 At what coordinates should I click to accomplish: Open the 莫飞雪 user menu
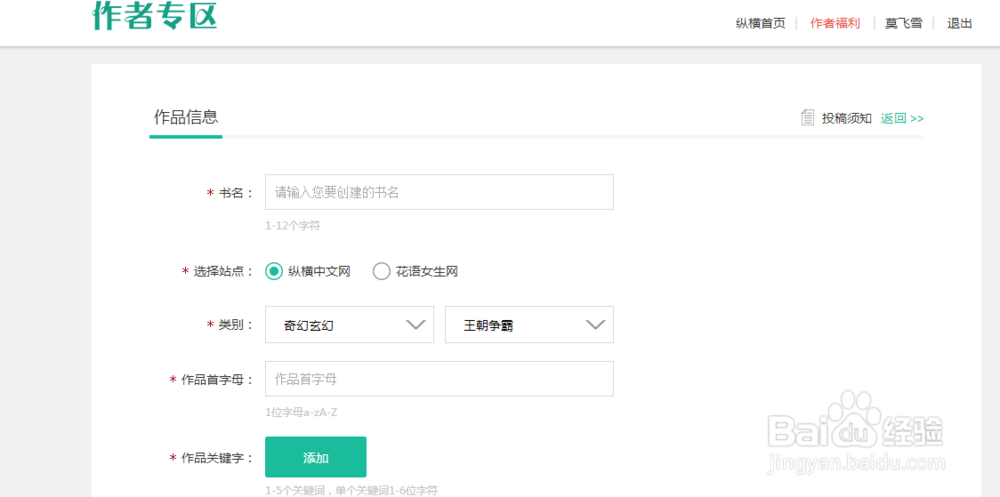click(903, 24)
